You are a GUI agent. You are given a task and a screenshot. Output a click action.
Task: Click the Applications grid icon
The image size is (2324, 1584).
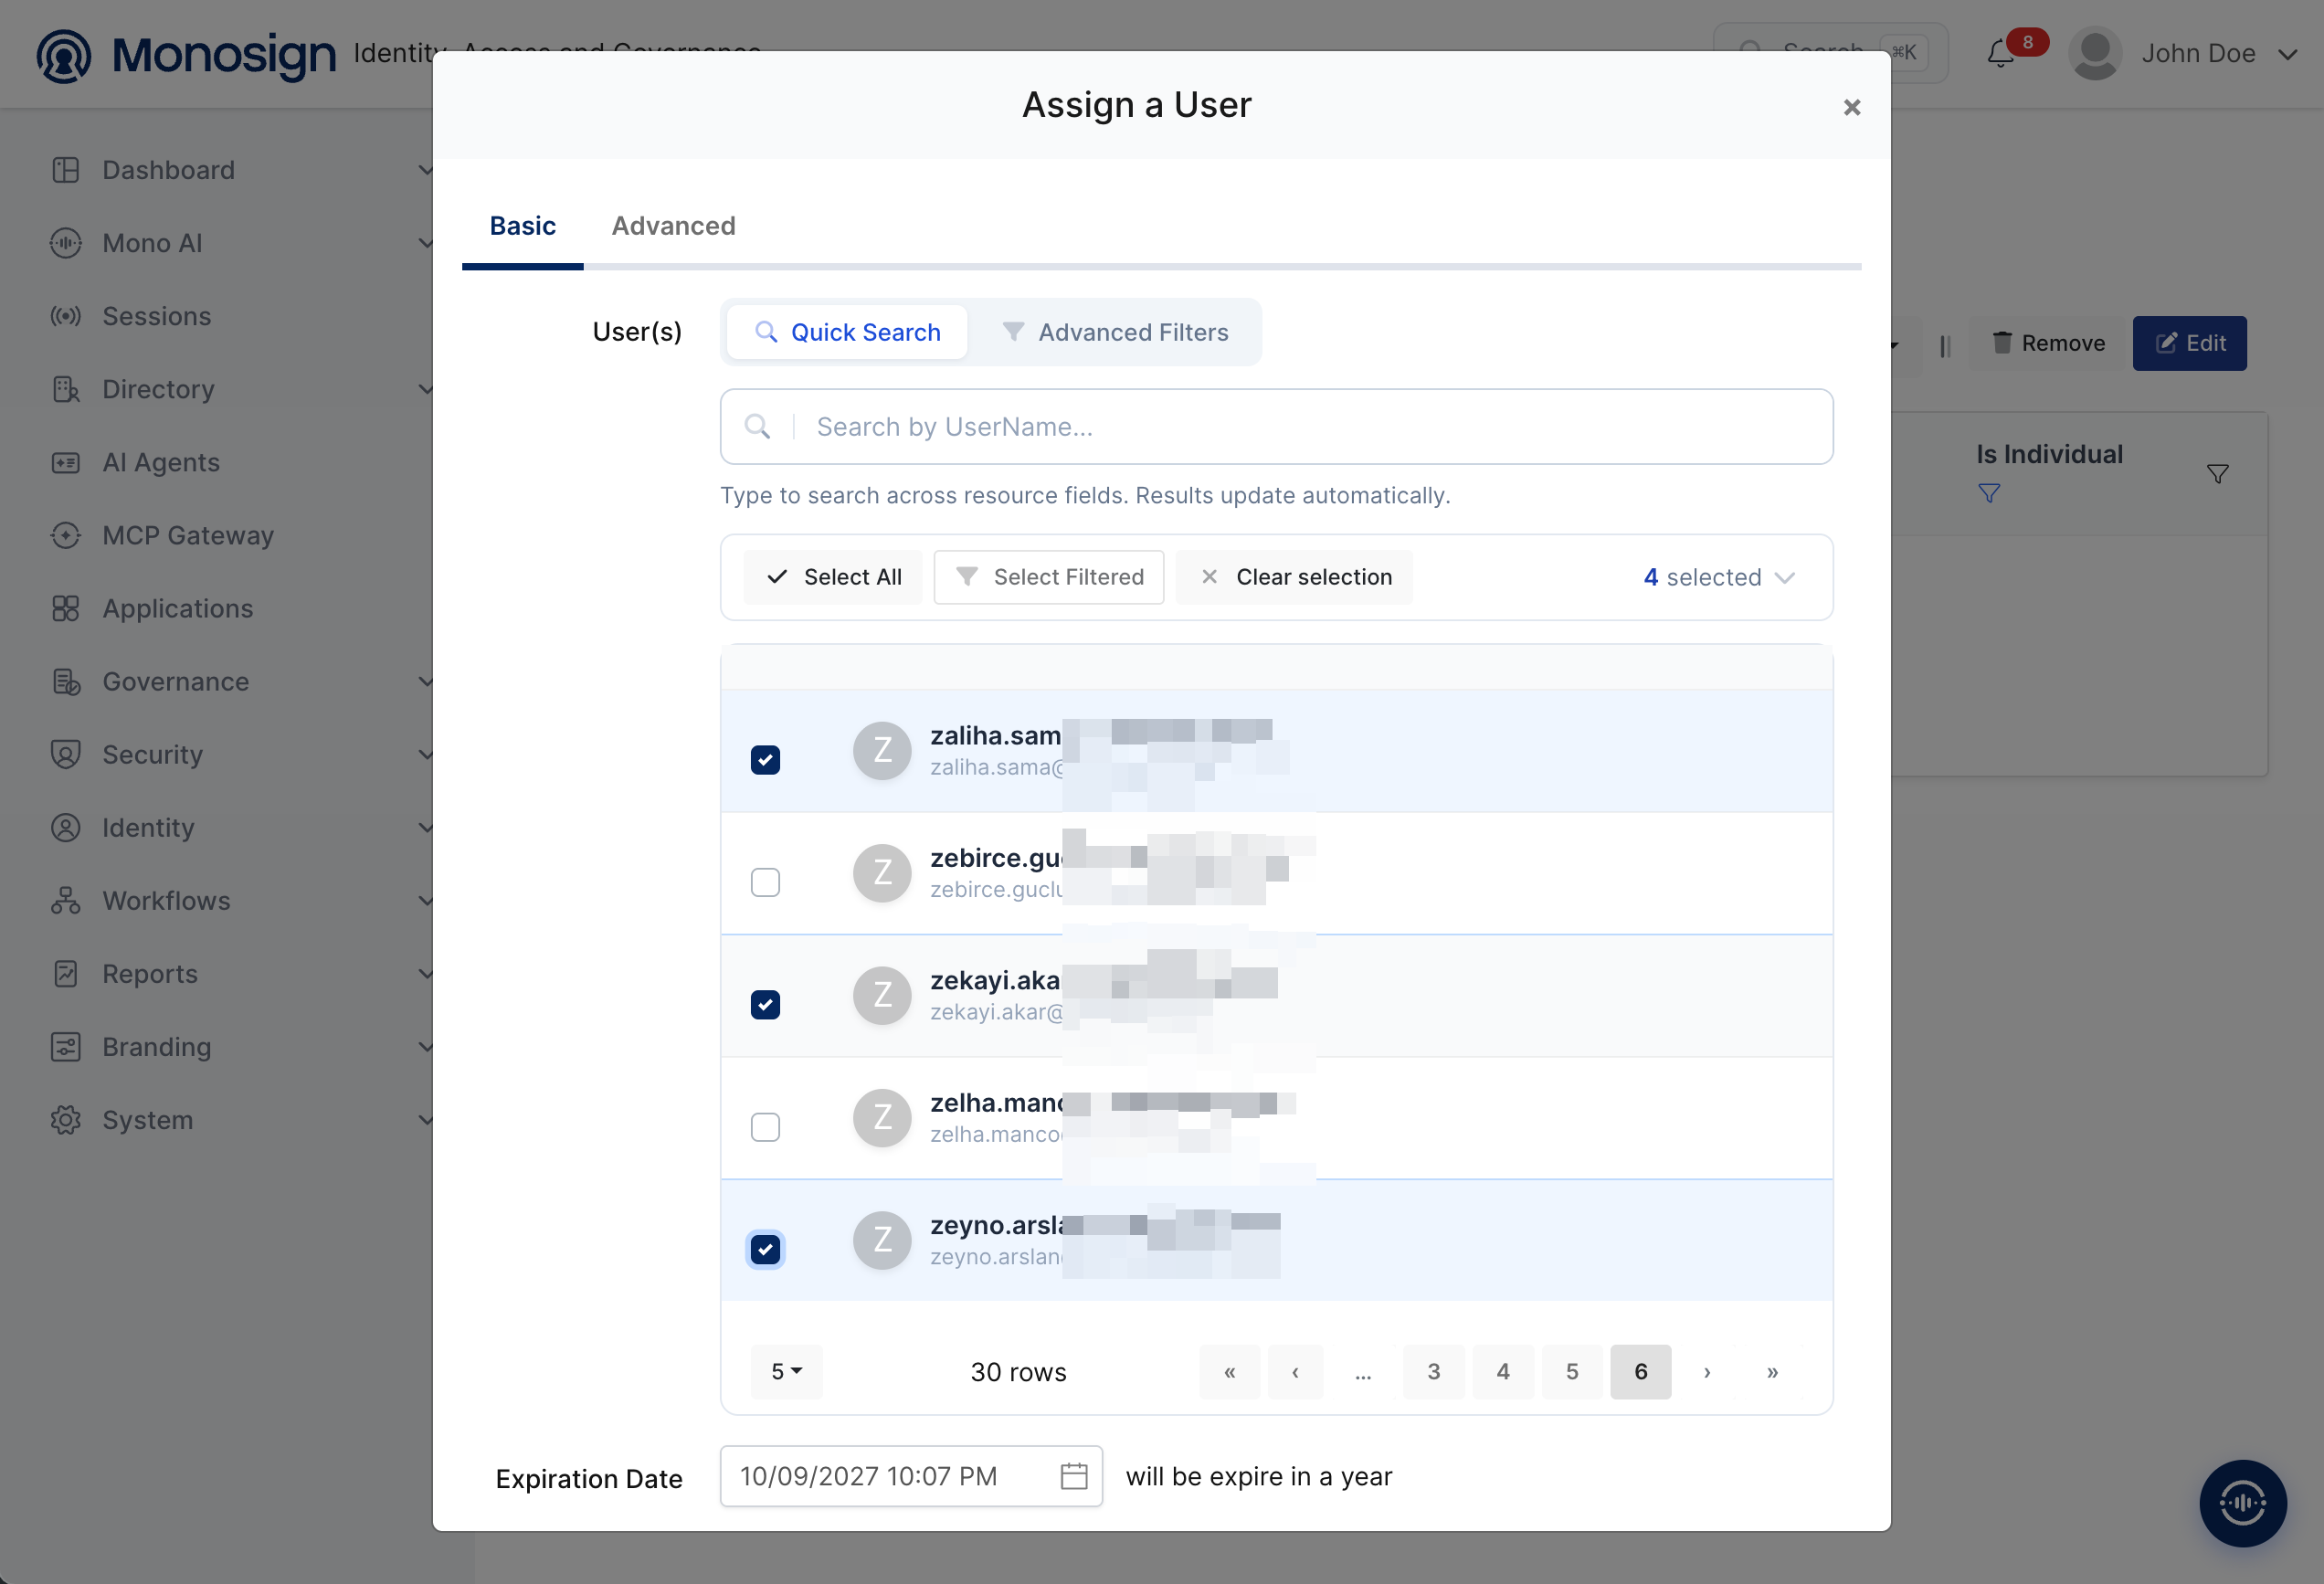(66, 608)
